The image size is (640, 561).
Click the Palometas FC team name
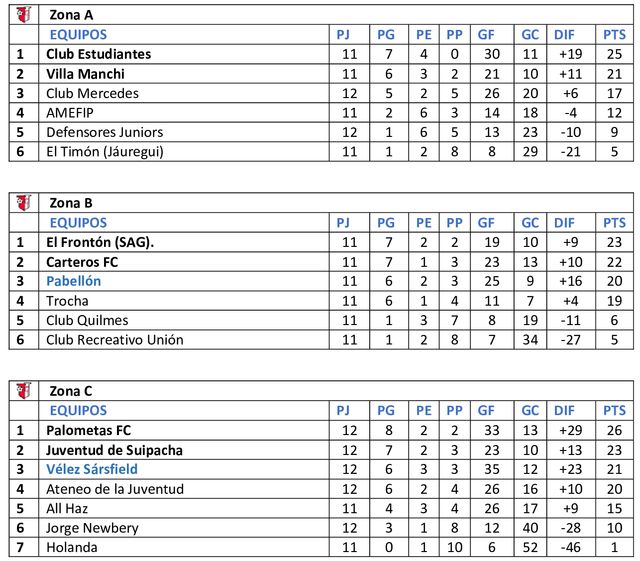click(x=89, y=430)
